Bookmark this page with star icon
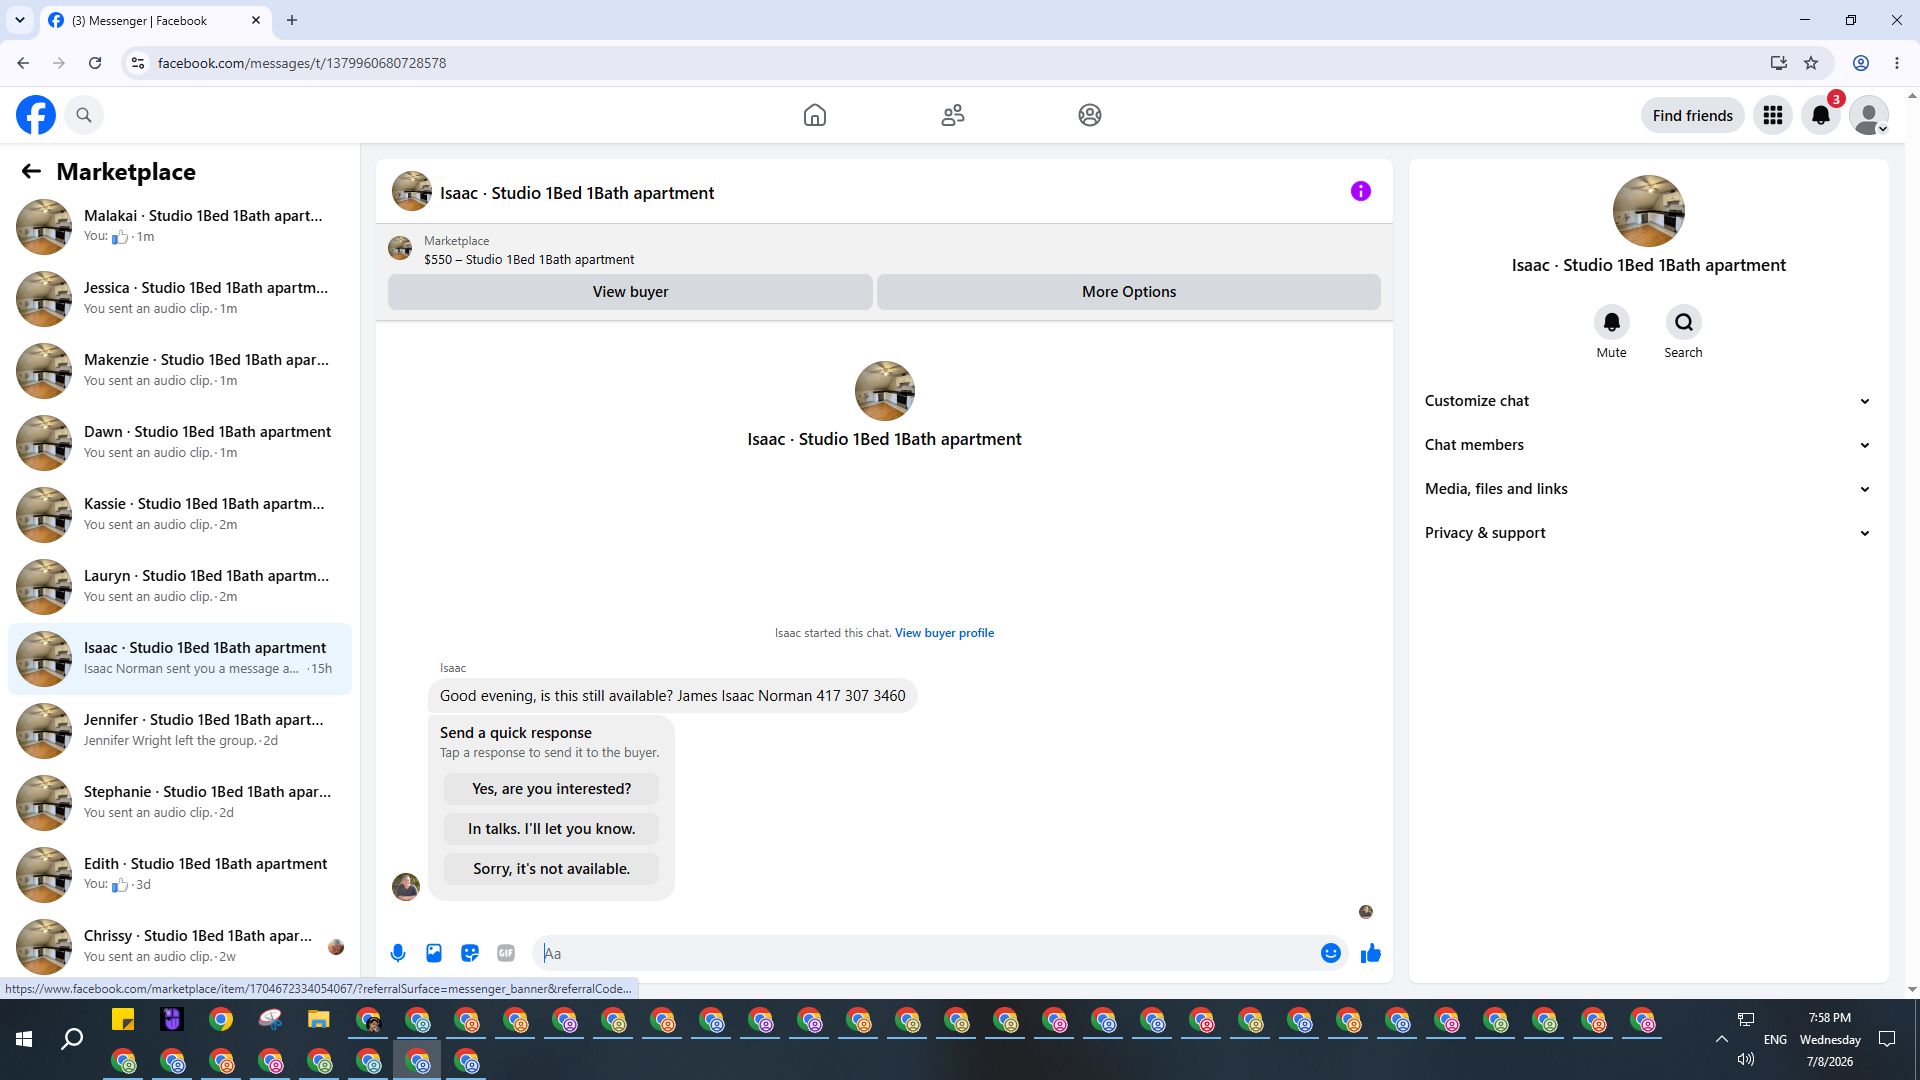This screenshot has height=1080, width=1920. click(x=1811, y=63)
